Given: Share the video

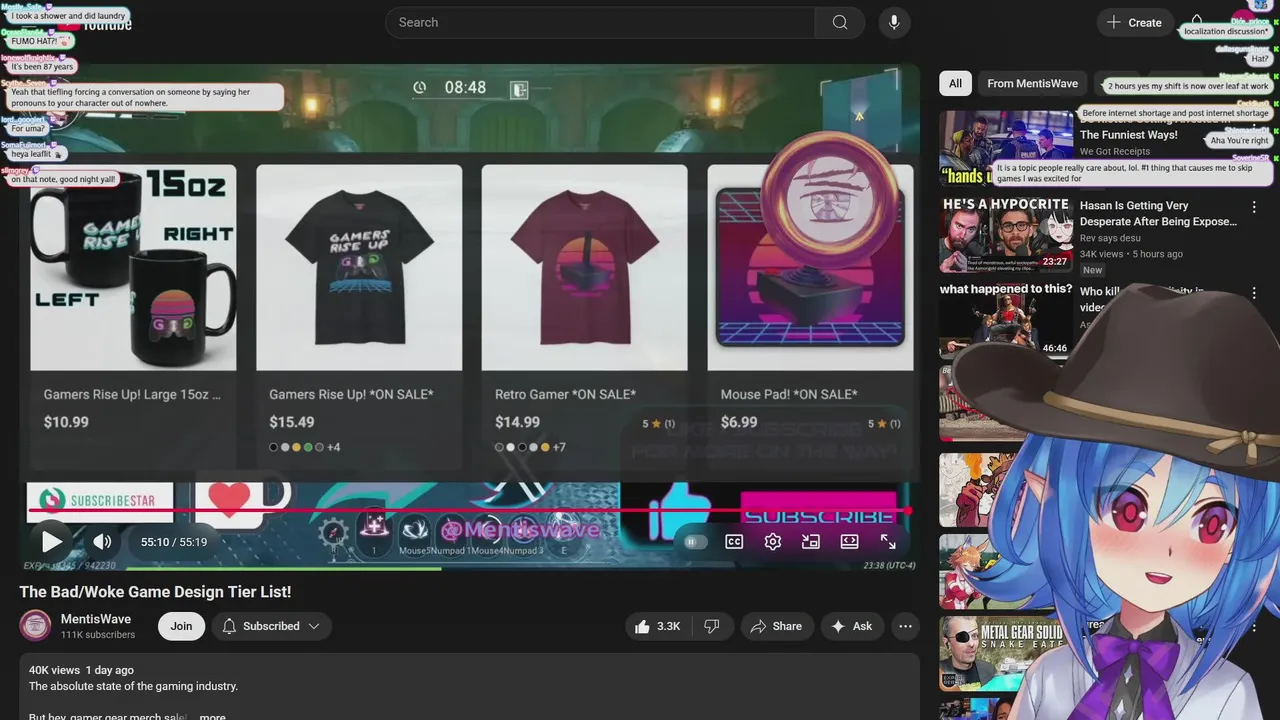Looking at the screenshot, I should click(776, 626).
